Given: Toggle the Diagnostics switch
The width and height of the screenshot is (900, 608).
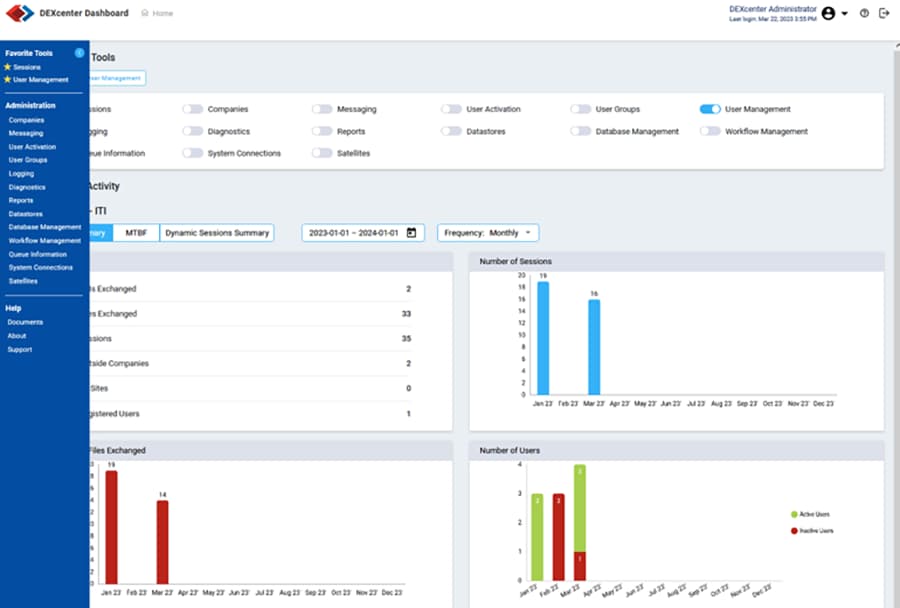Looking at the screenshot, I should coord(193,131).
